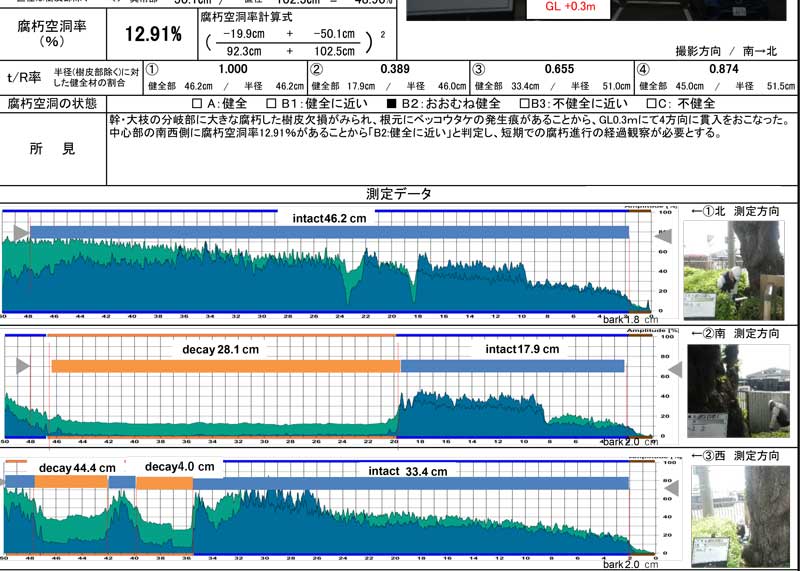Click the blue intact 33.4 cm bar

point(411,483)
